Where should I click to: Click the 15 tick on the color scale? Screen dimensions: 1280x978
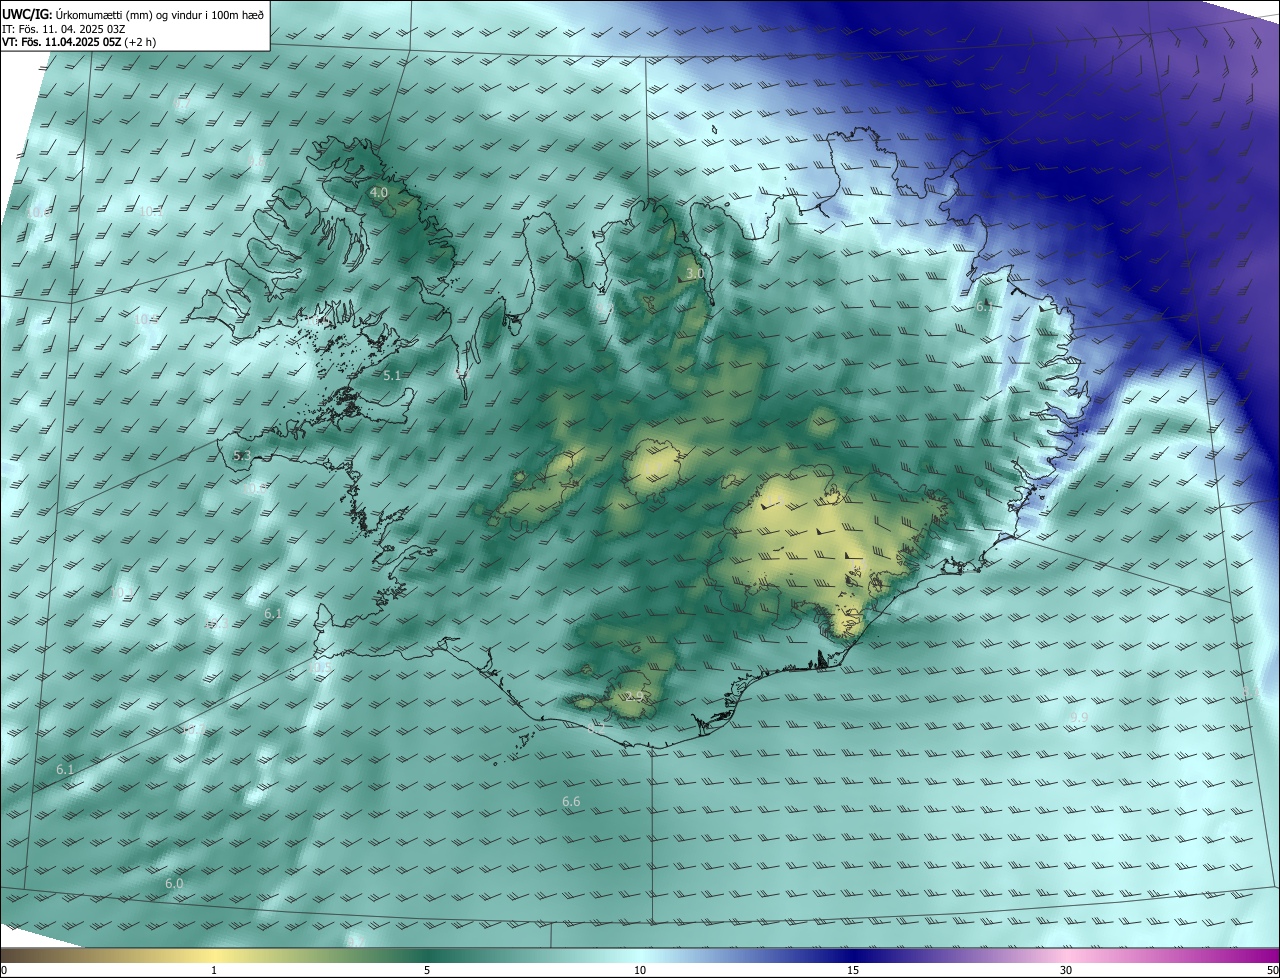(853, 970)
